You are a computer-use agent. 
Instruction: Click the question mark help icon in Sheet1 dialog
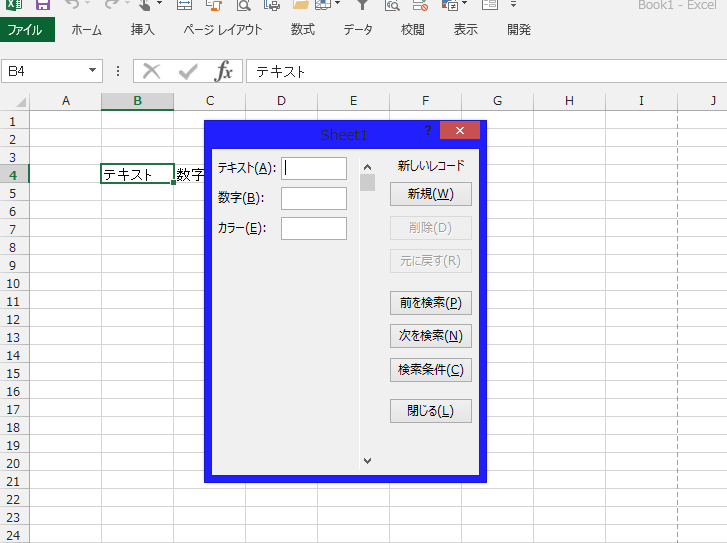pyautogui.click(x=428, y=131)
